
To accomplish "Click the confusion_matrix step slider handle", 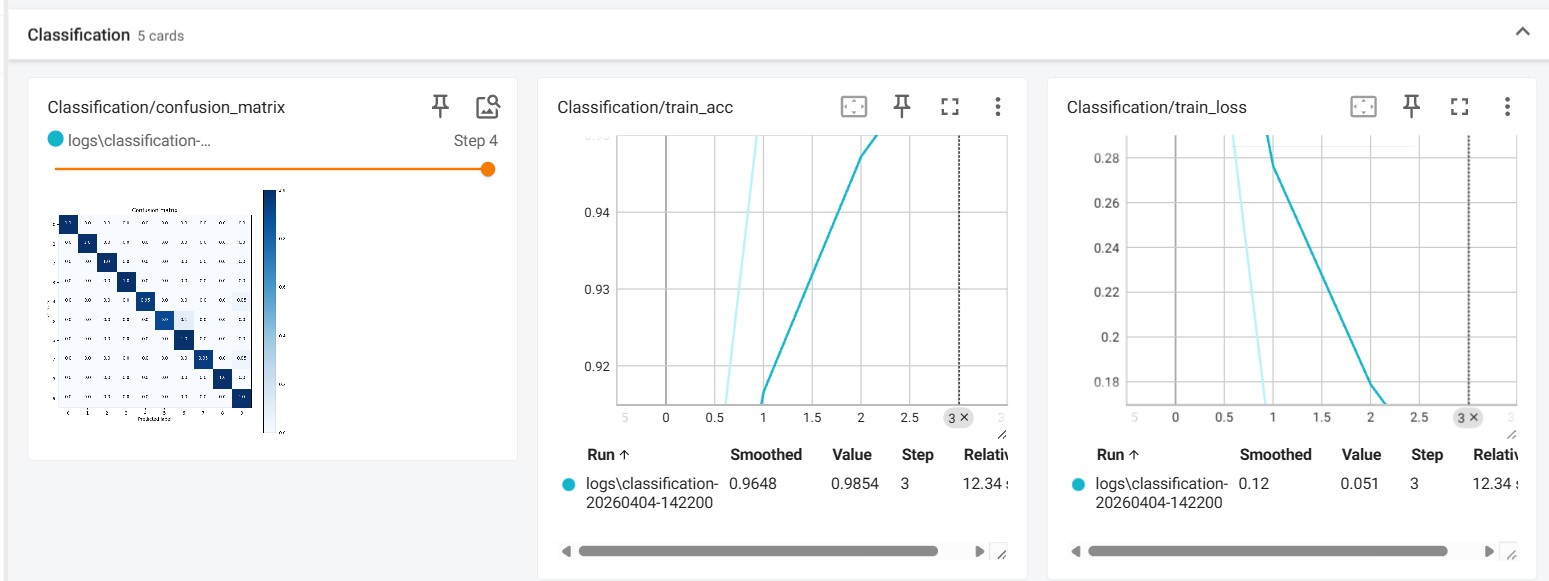I will click(x=488, y=169).
